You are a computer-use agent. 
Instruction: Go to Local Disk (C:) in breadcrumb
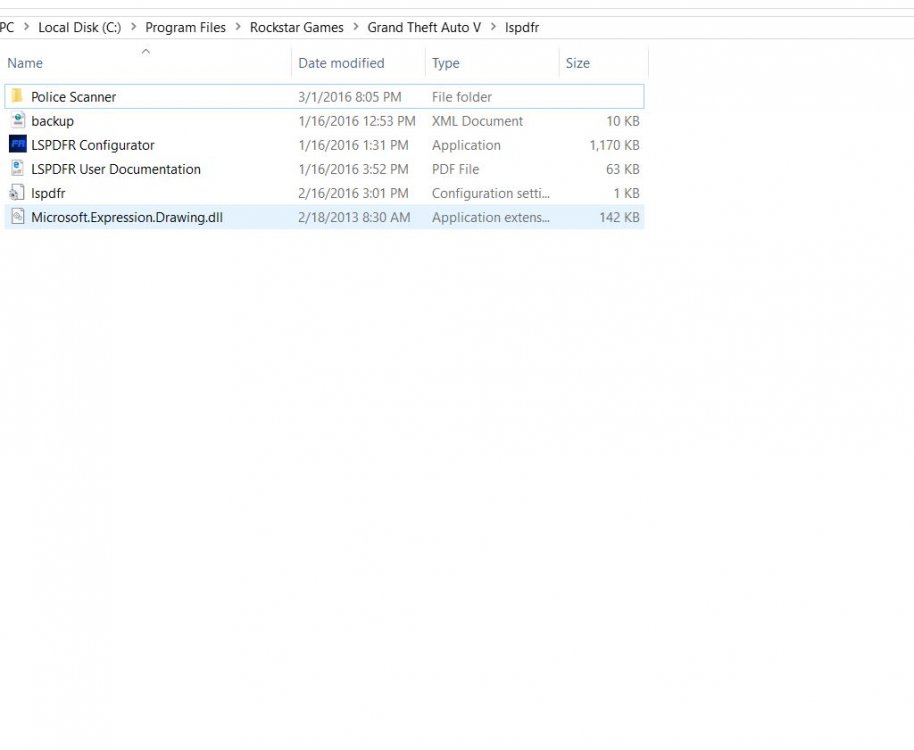(x=80, y=27)
